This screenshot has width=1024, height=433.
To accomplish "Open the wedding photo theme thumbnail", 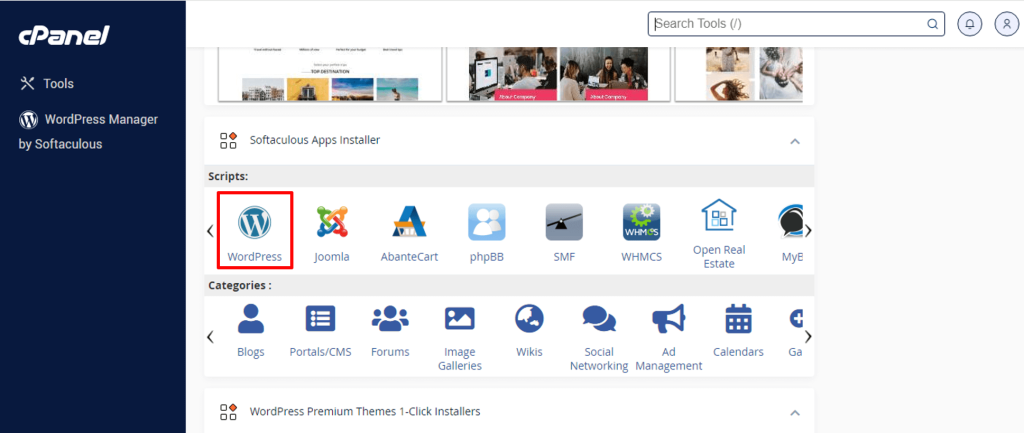I will [738, 74].
